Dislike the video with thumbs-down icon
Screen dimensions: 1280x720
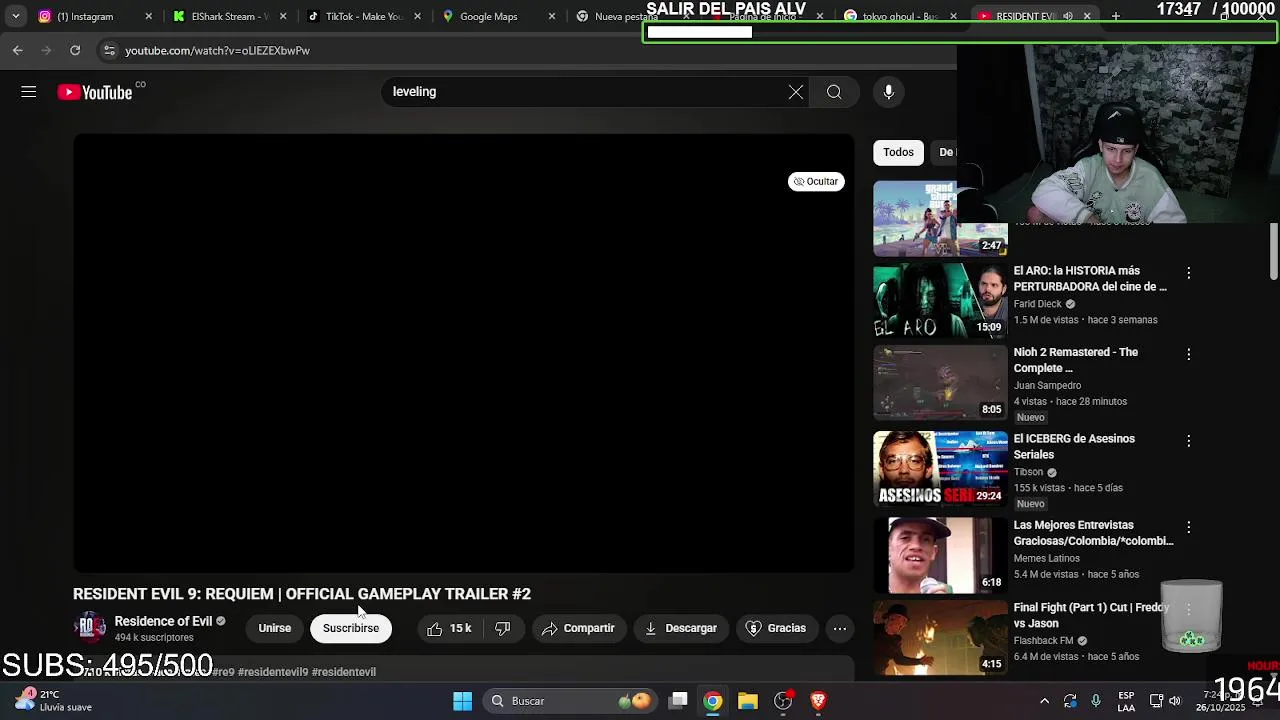pyautogui.click(x=503, y=628)
